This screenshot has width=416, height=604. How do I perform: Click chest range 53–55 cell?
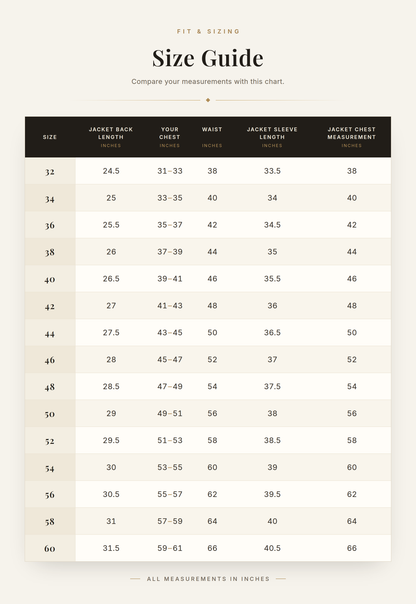pos(170,467)
